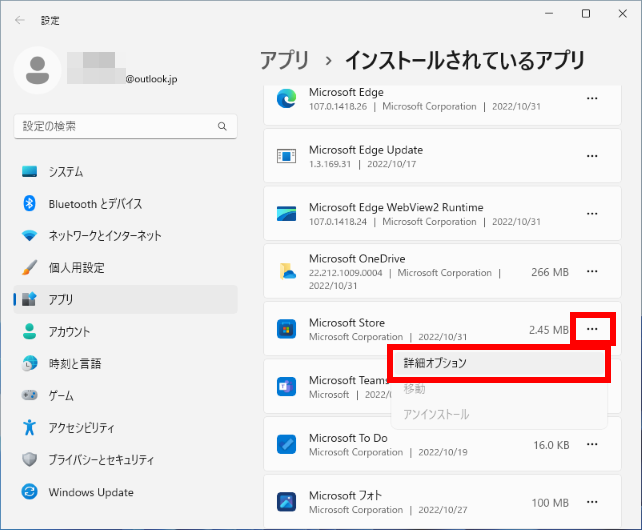This screenshot has width=642, height=530.
Task: Open システム settings
Action: [125, 172]
